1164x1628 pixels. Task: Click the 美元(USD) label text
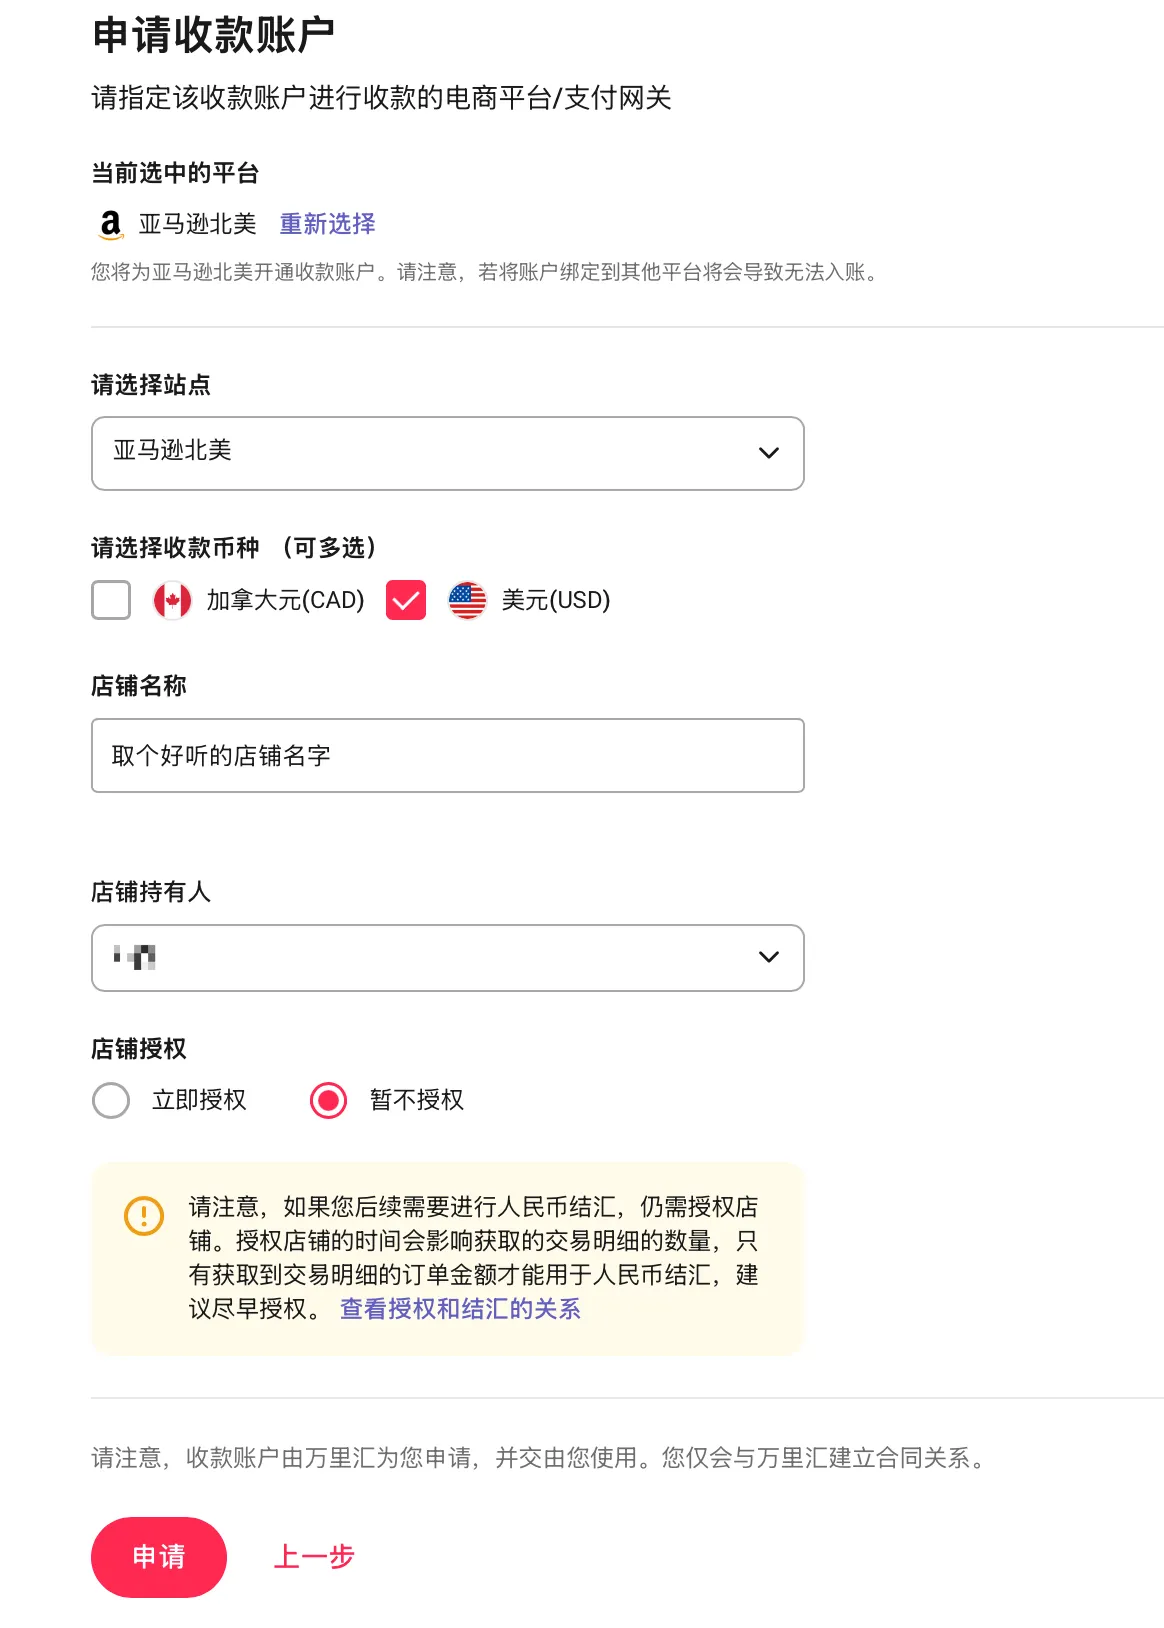[555, 600]
